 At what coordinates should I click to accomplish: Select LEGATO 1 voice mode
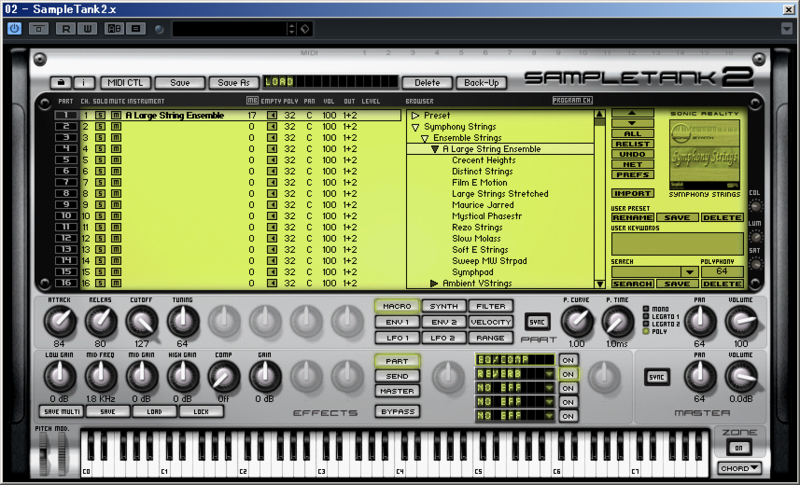click(646, 317)
